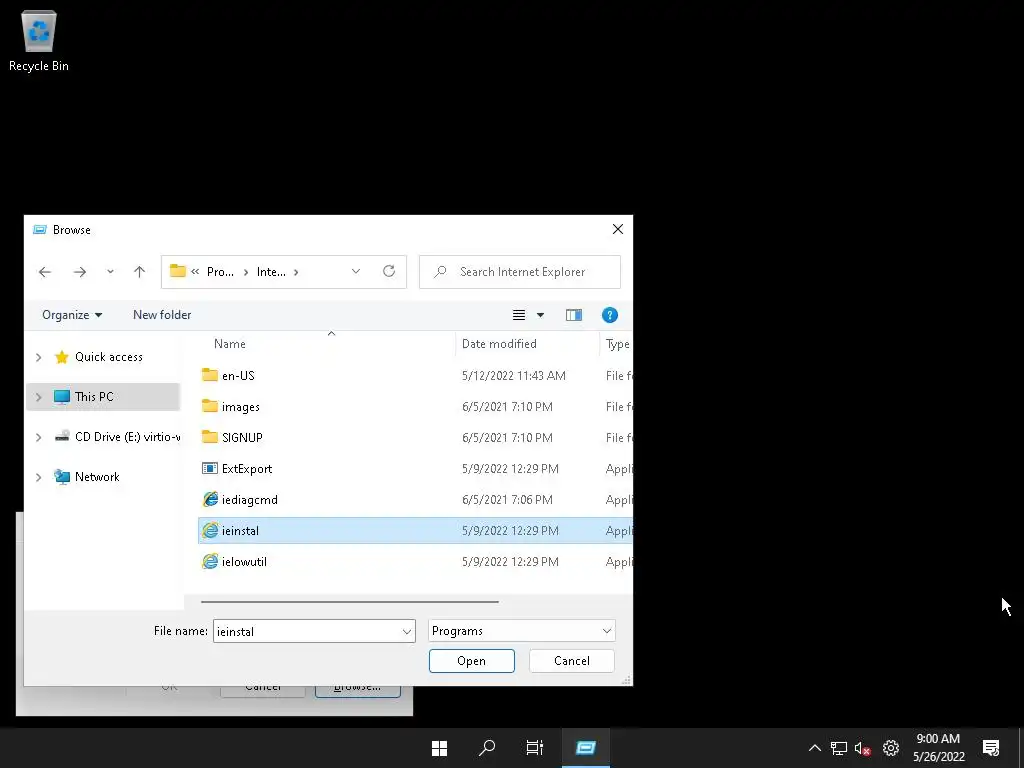Click the en-US folder icon
Image resolution: width=1024 pixels, height=768 pixels.
[210, 375]
